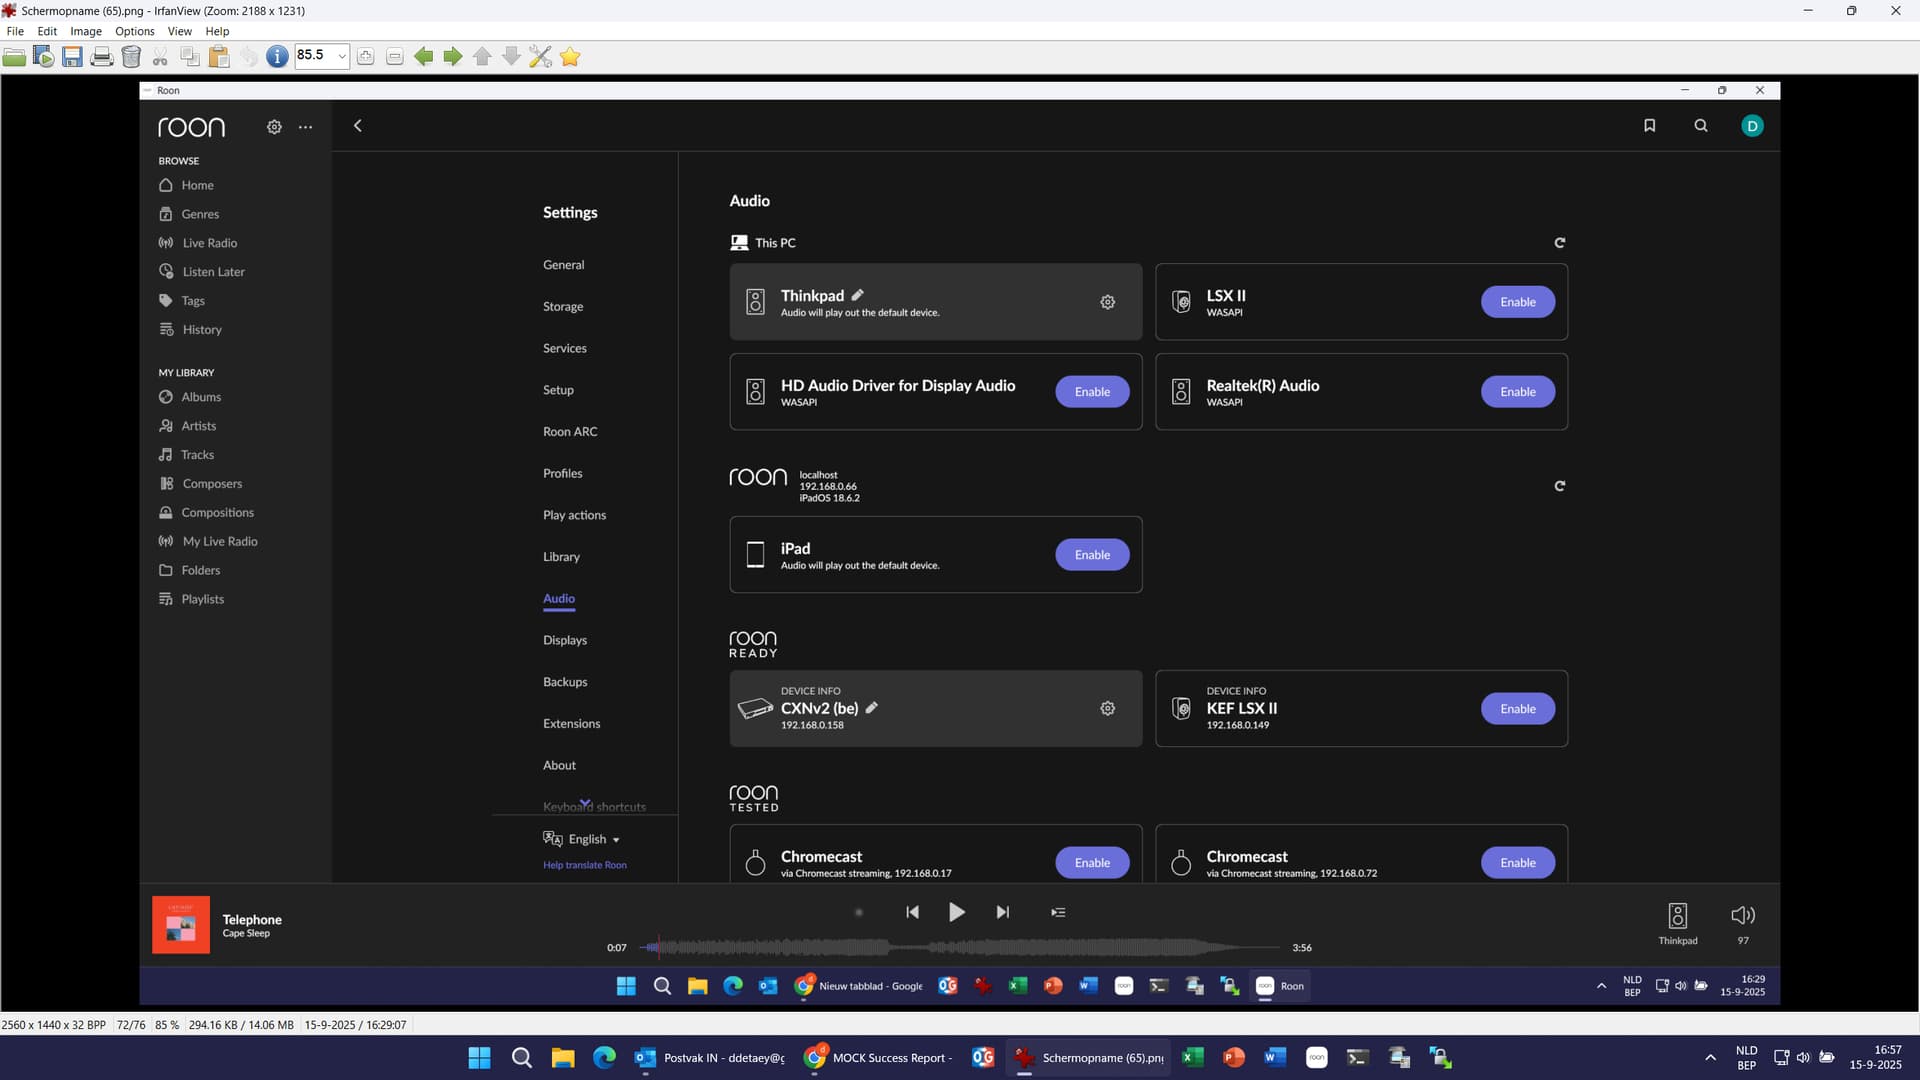Click Enable button for Realtek(R) Audio
The width and height of the screenshot is (1920, 1080).
coord(1517,392)
